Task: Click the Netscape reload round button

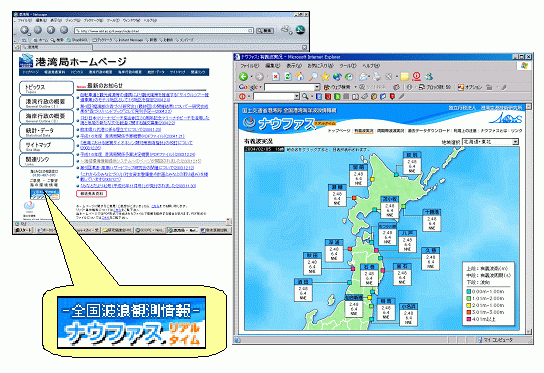Action: point(51,30)
